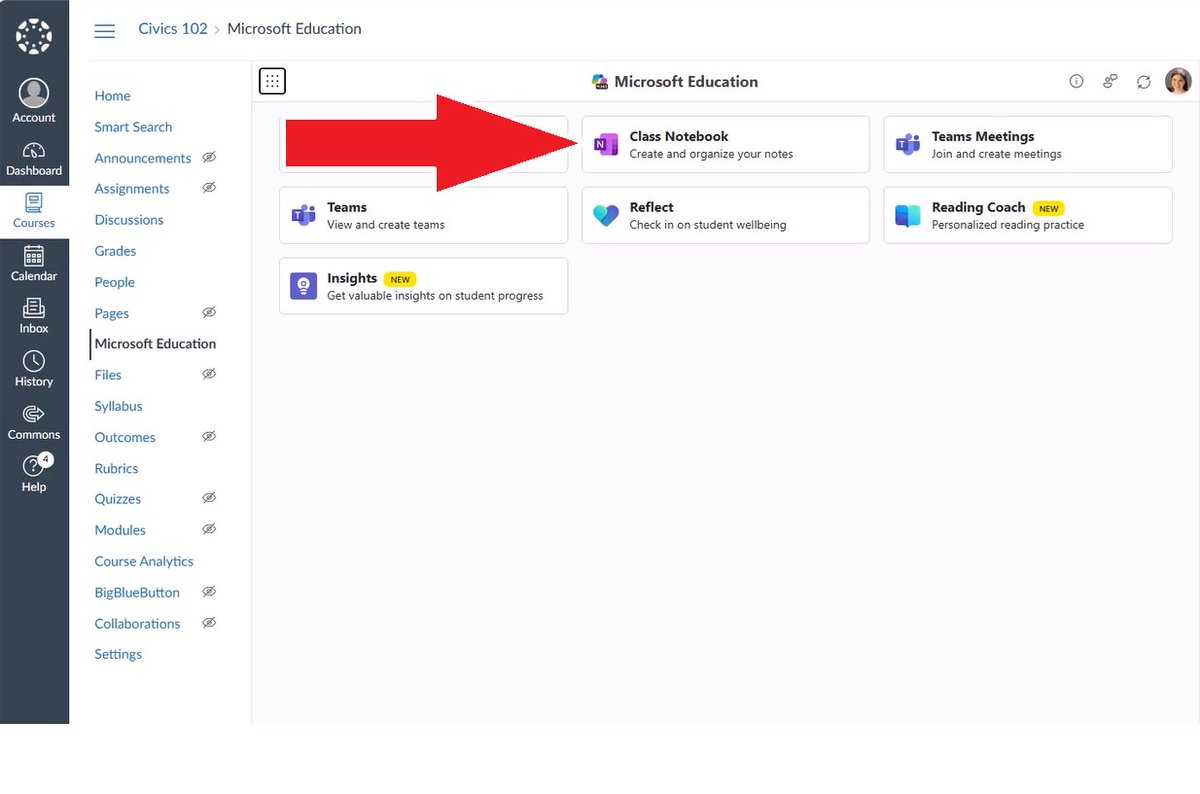1200x794 pixels.
Task: Click the hidden-eye icon beside Files
Action: coord(209,374)
